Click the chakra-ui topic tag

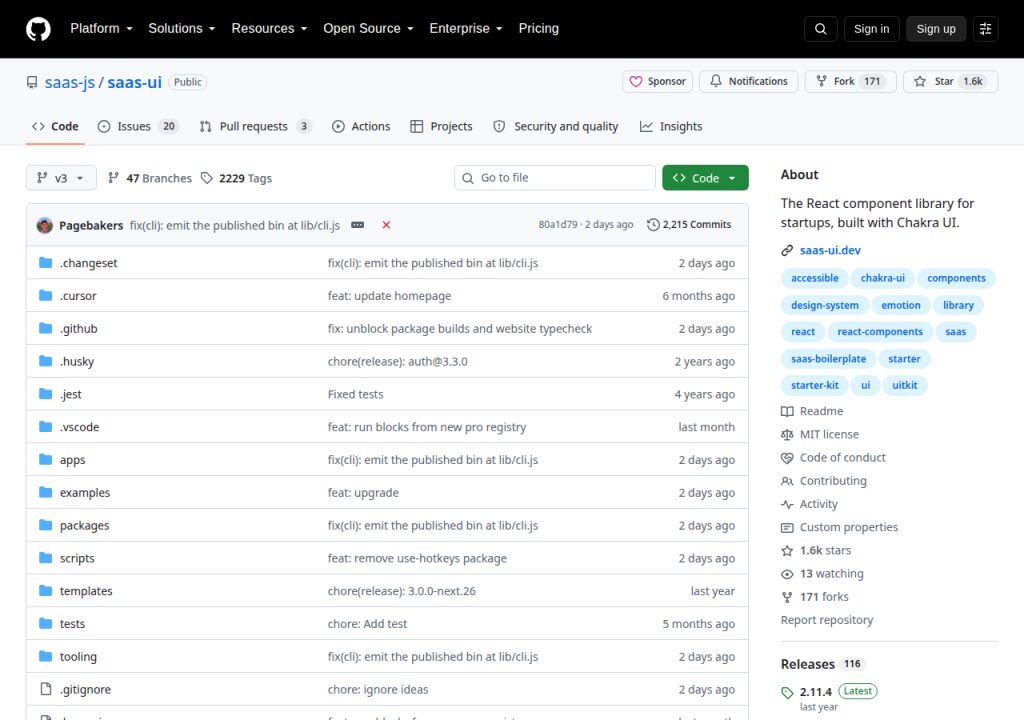[882, 278]
